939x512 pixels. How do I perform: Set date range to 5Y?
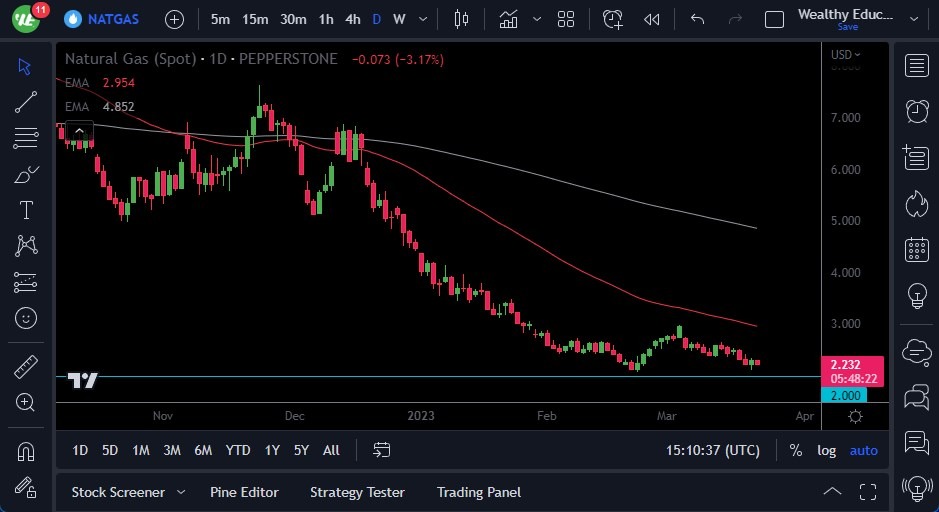click(301, 450)
